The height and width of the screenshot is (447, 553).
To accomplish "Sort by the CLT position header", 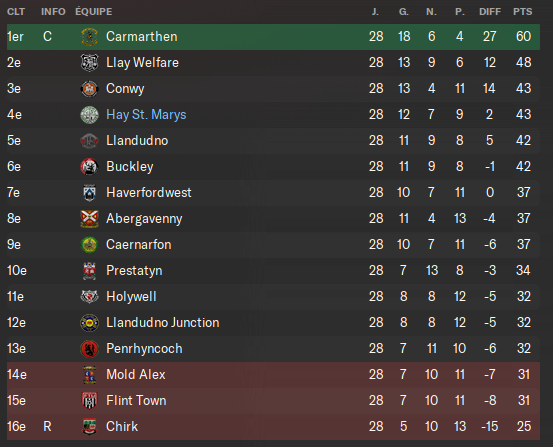I will 16,12.
